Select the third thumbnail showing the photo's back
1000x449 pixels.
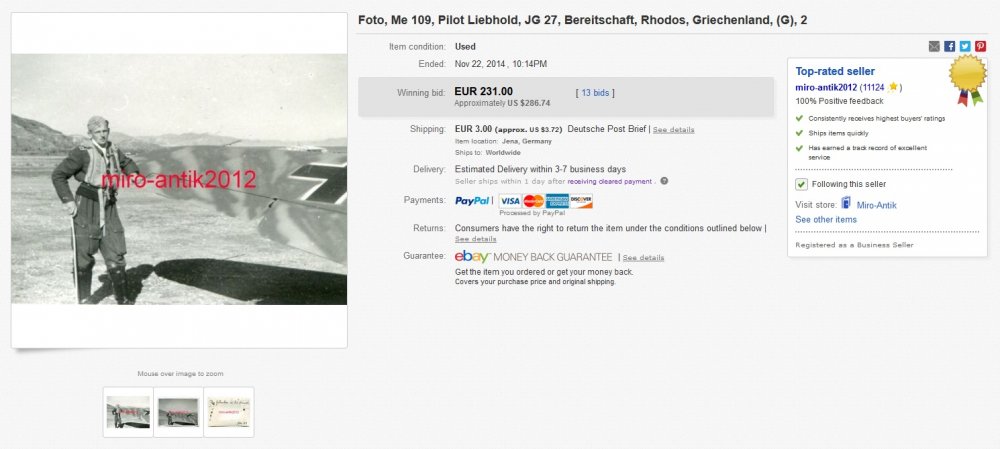click(x=228, y=412)
